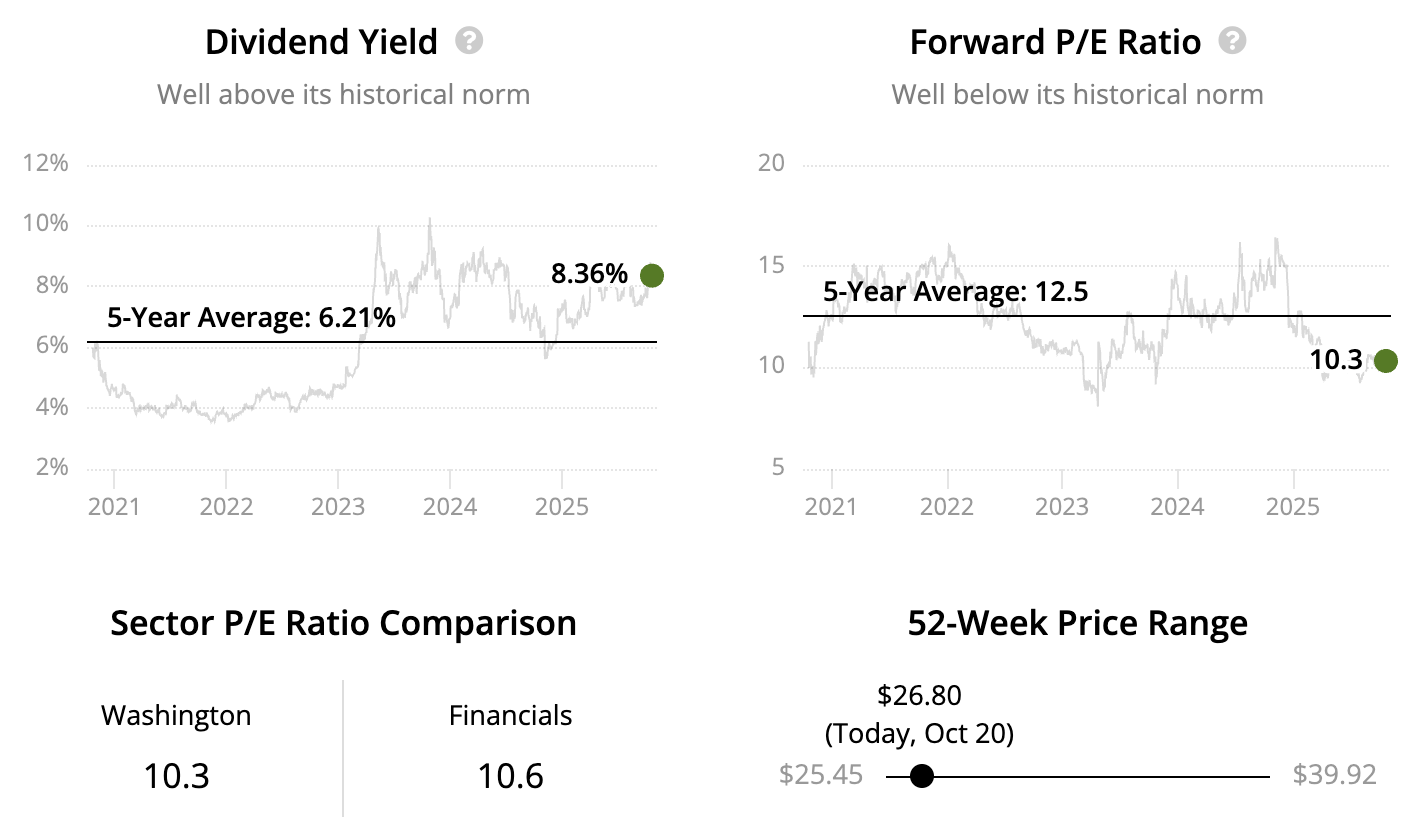1424x836 pixels.
Task: Click the 2023 label on dividend chart axis
Action: (338, 506)
